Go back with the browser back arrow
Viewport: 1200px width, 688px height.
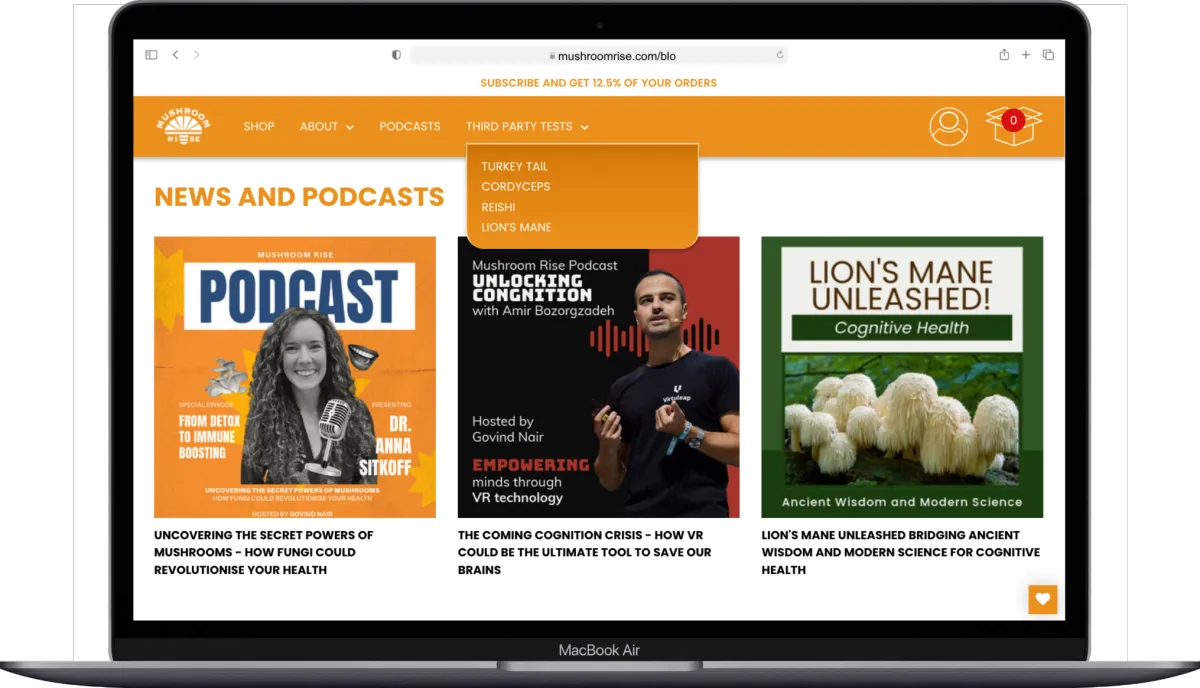175,55
